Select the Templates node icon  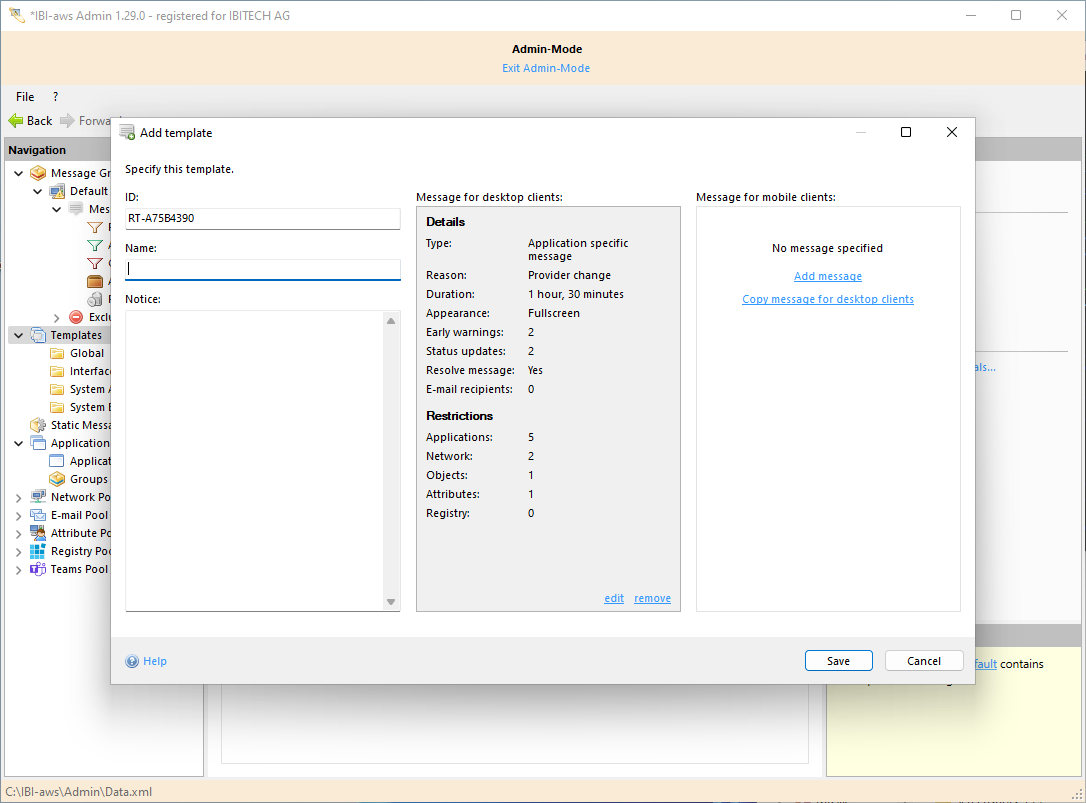(x=38, y=335)
